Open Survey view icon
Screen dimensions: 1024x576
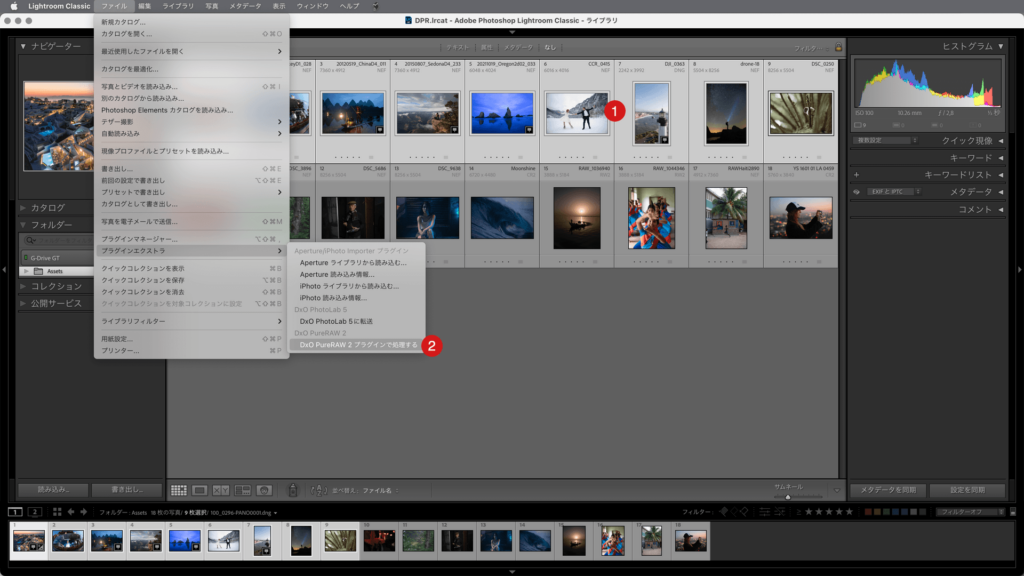pyautogui.click(x=242, y=490)
